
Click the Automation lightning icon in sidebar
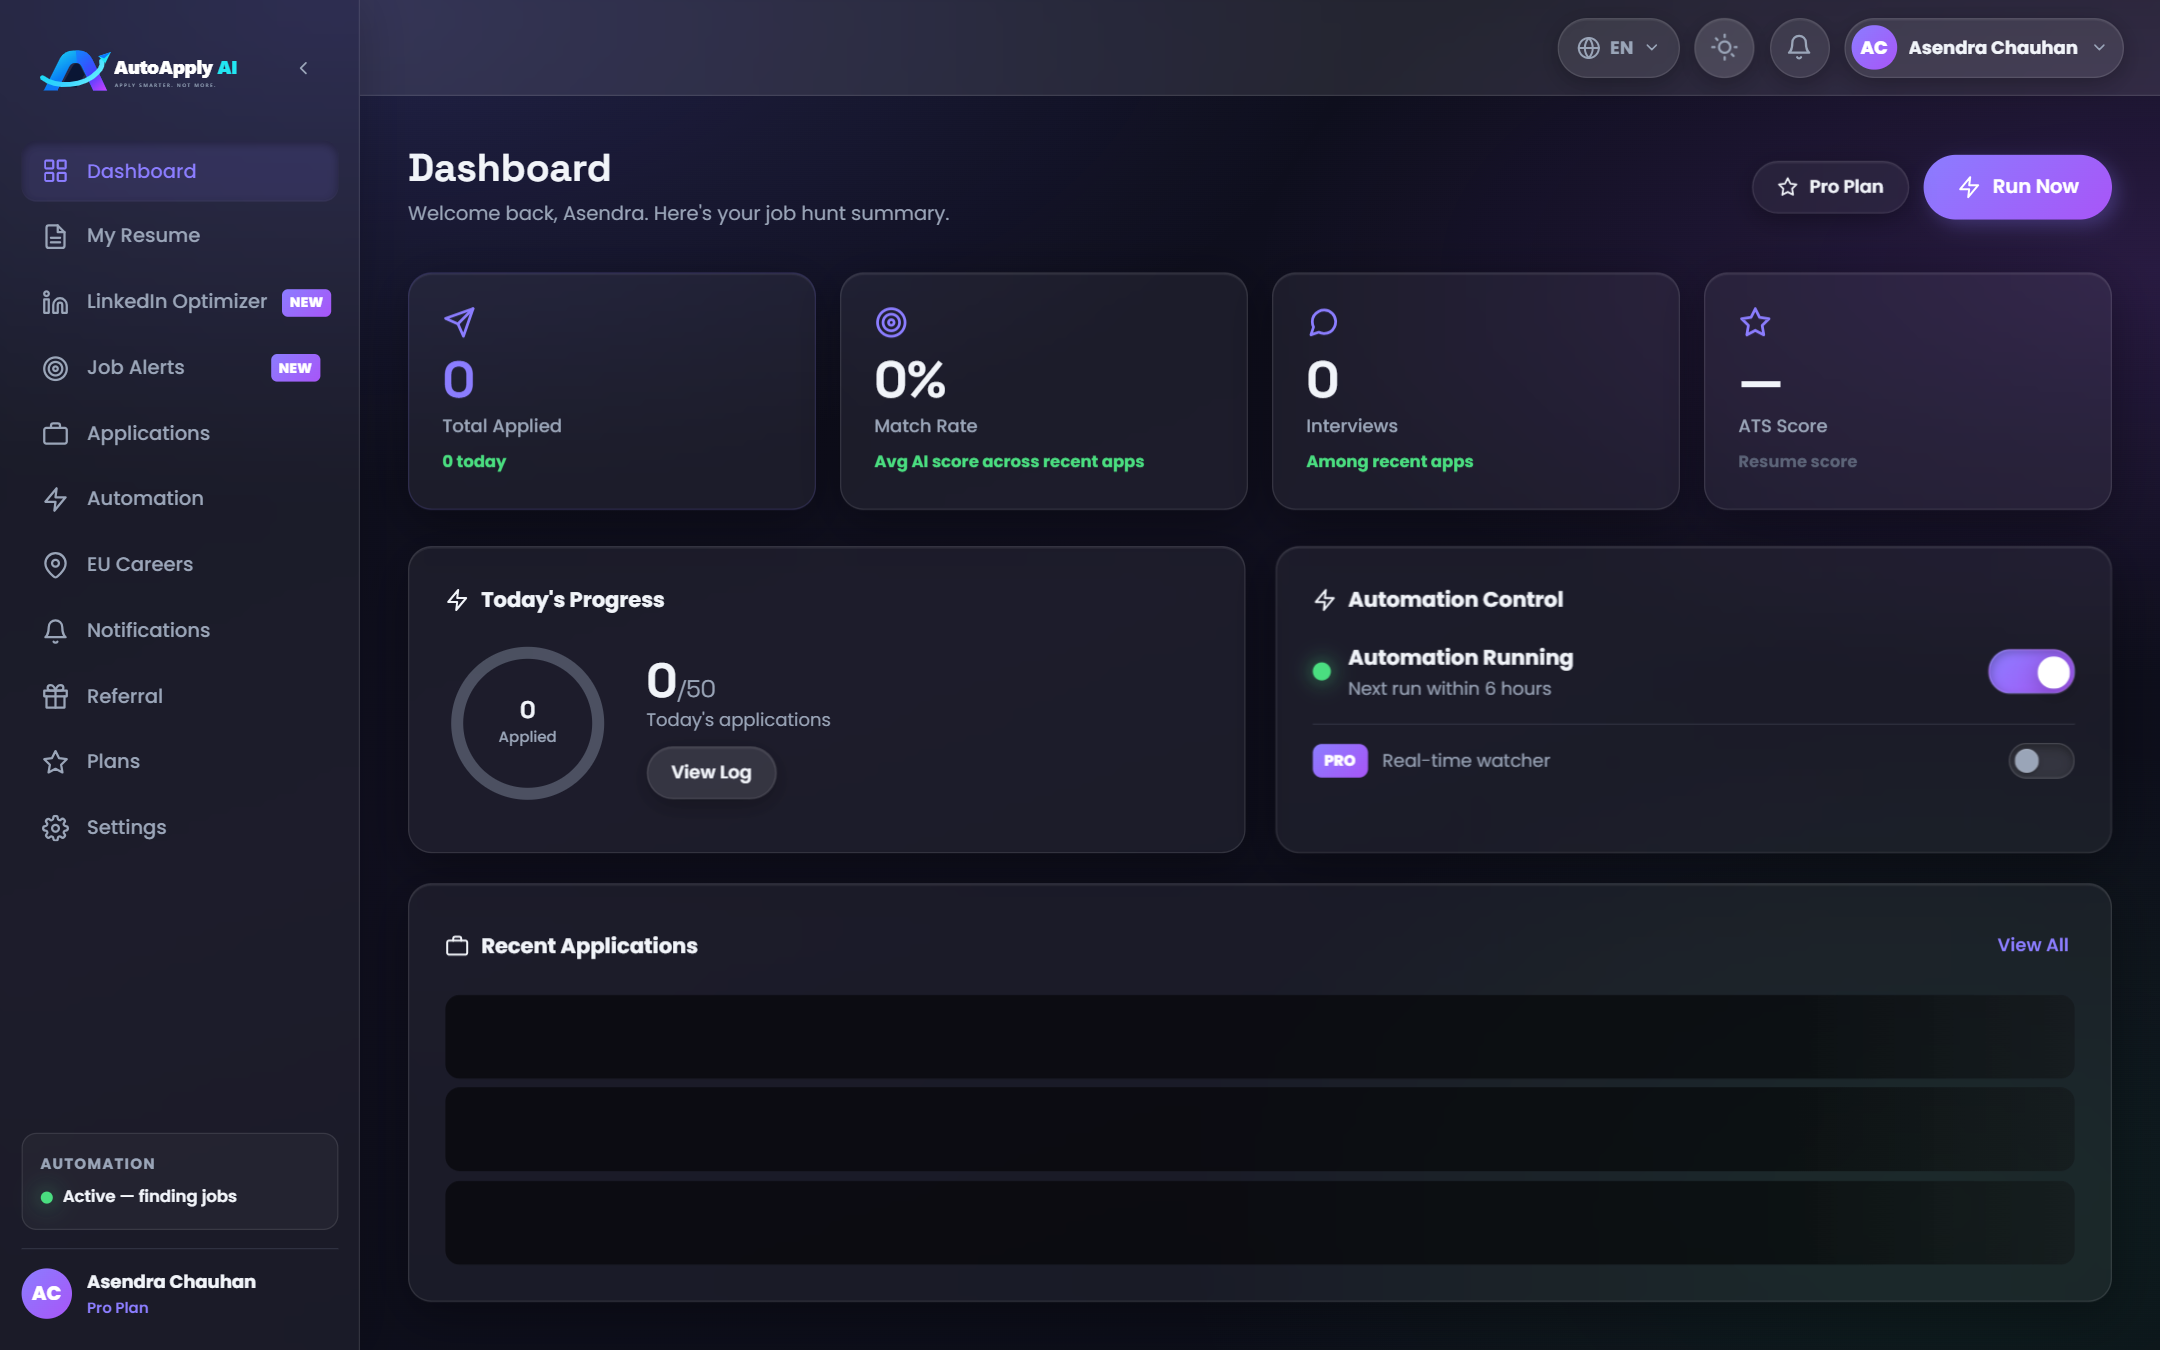[56, 499]
